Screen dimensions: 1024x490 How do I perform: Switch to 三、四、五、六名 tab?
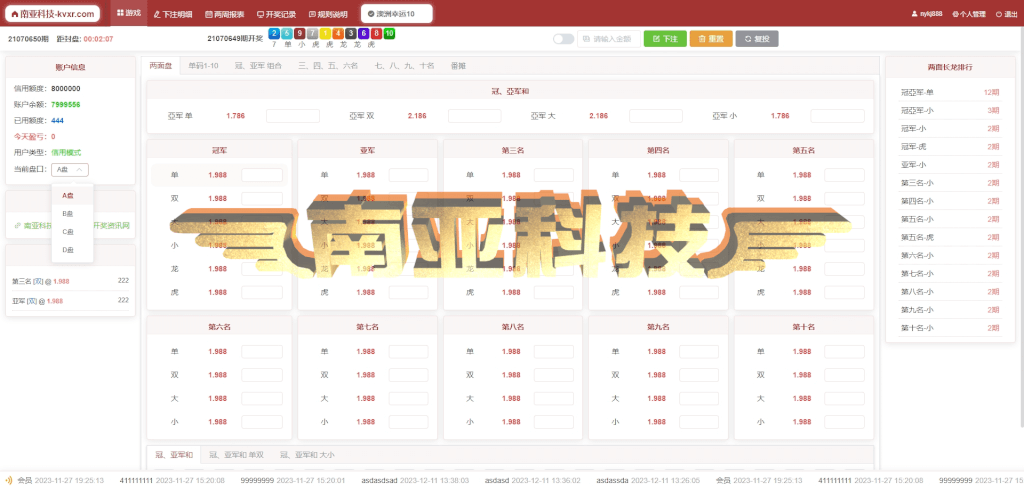point(328,66)
